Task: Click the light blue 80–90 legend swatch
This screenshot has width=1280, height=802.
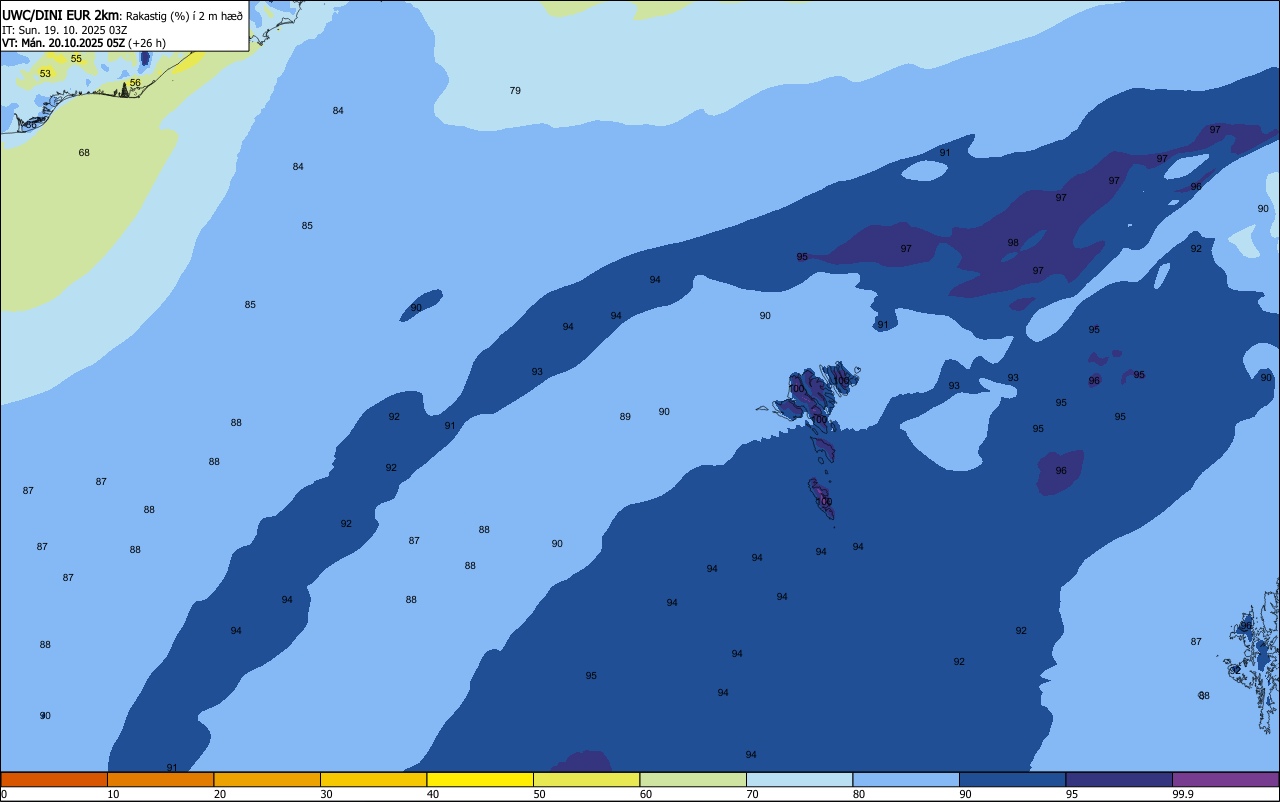Action: click(x=906, y=779)
